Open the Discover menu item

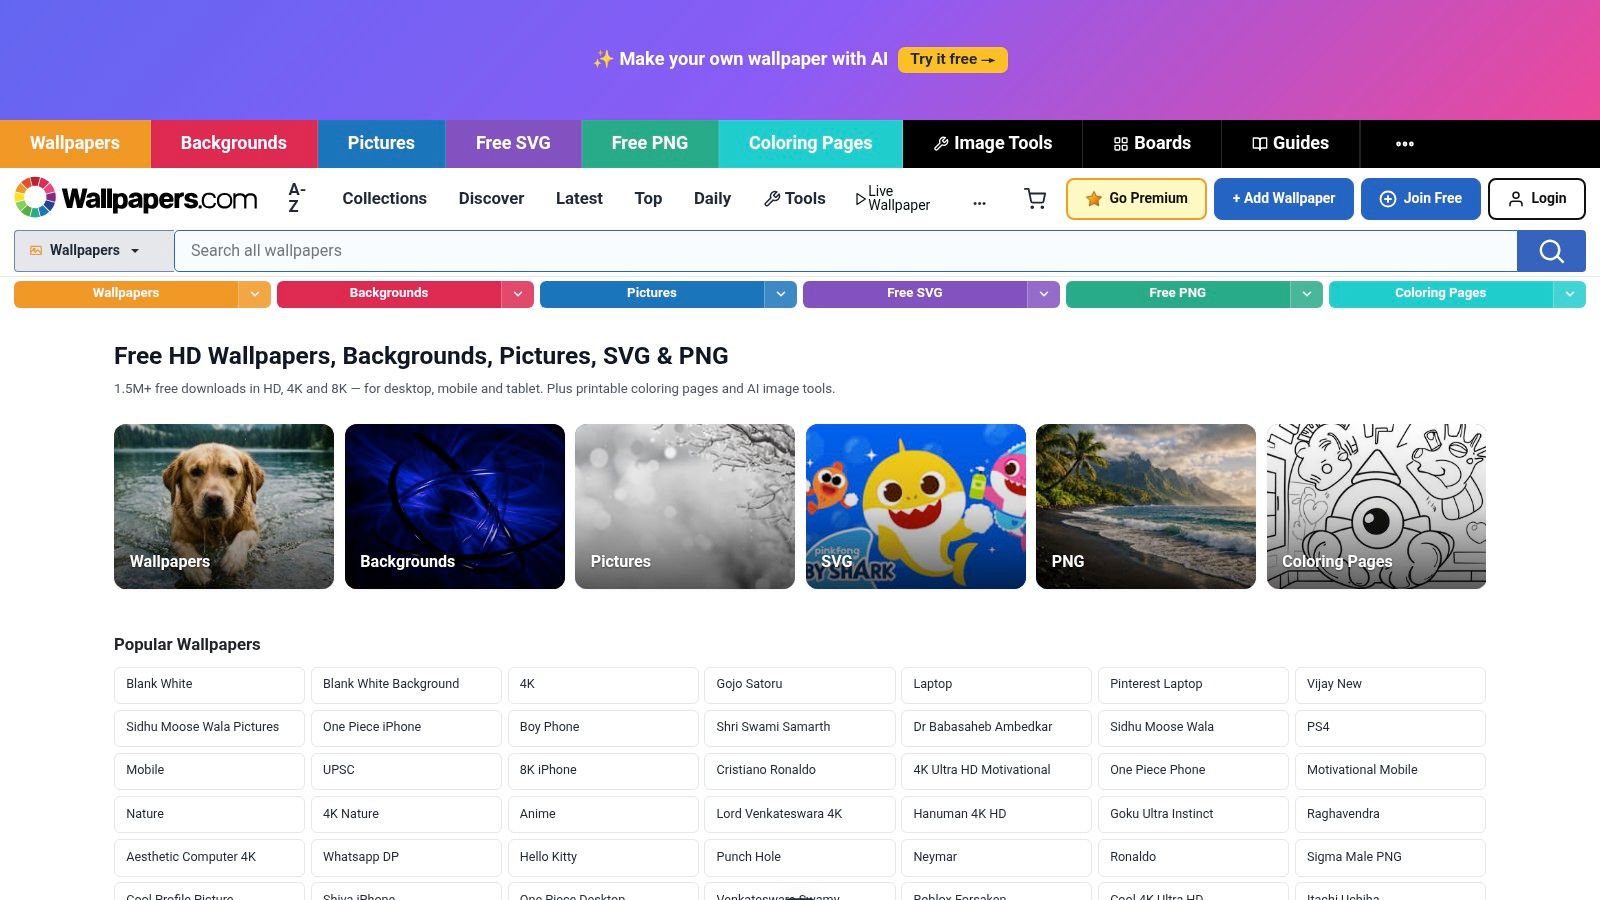491,198
